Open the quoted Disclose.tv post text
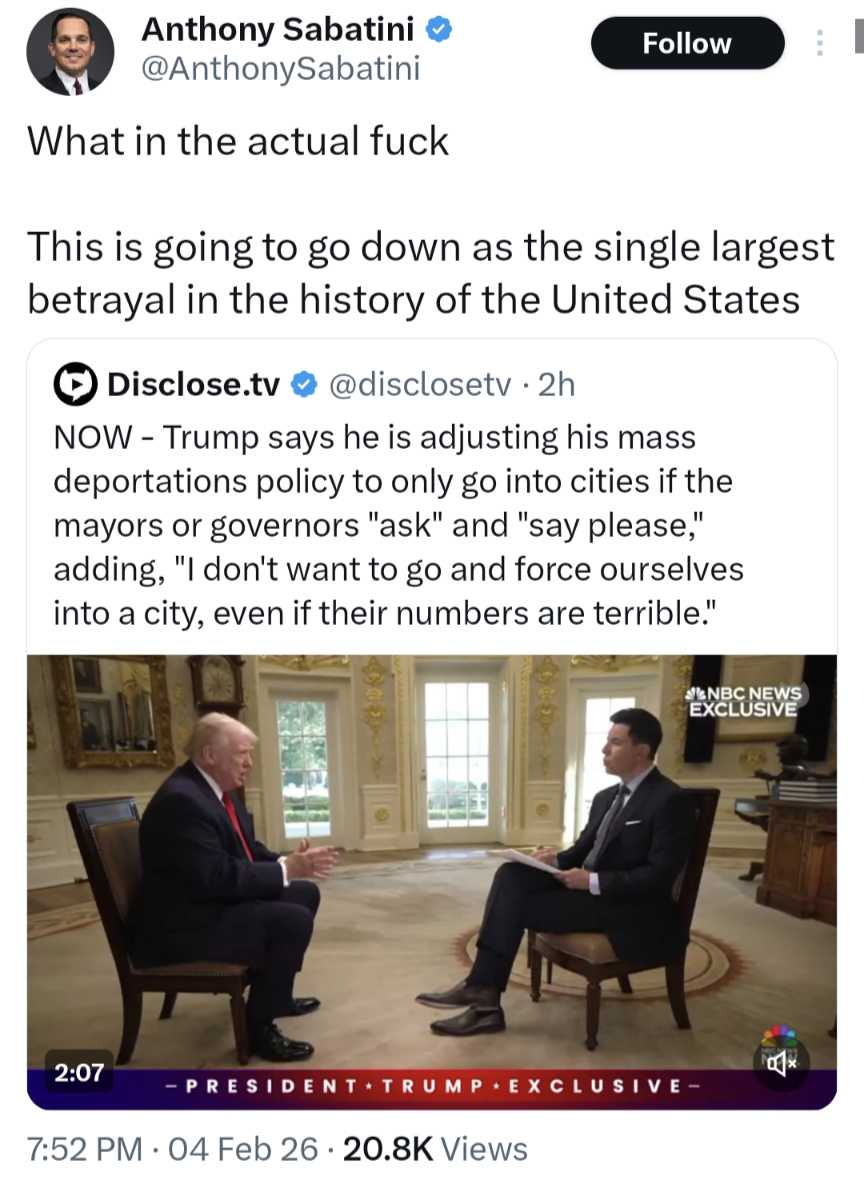This screenshot has width=864, height=1189. coord(398,525)
